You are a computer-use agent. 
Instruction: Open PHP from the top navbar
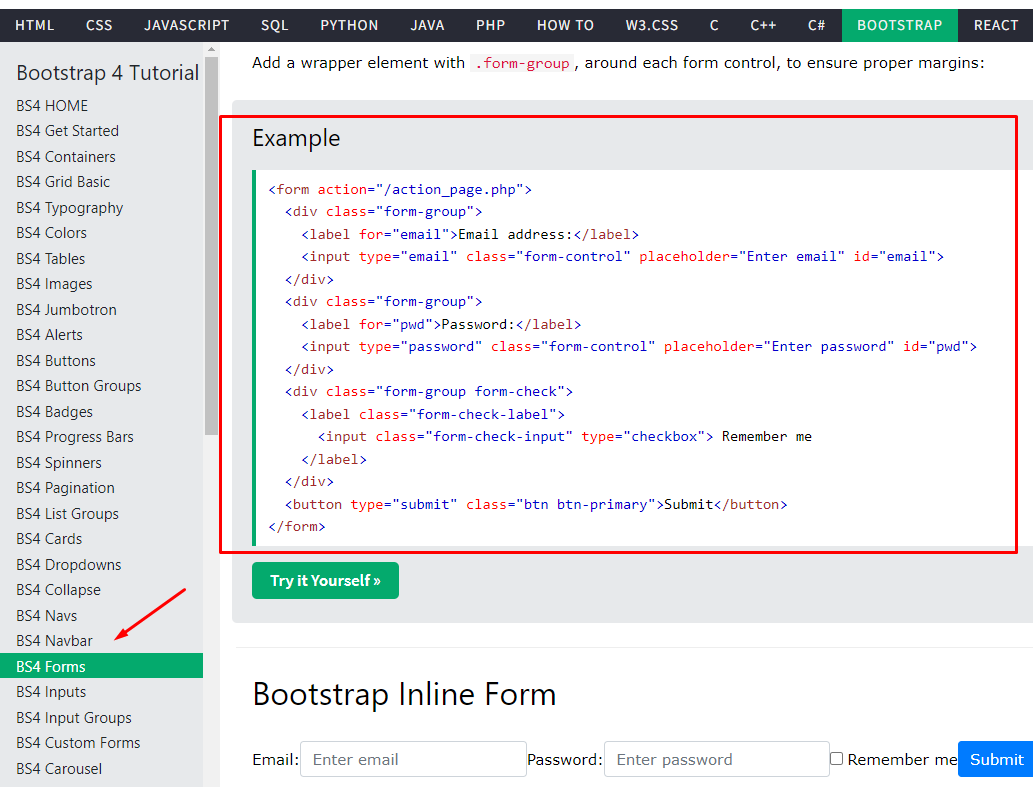tap(490, 25)
